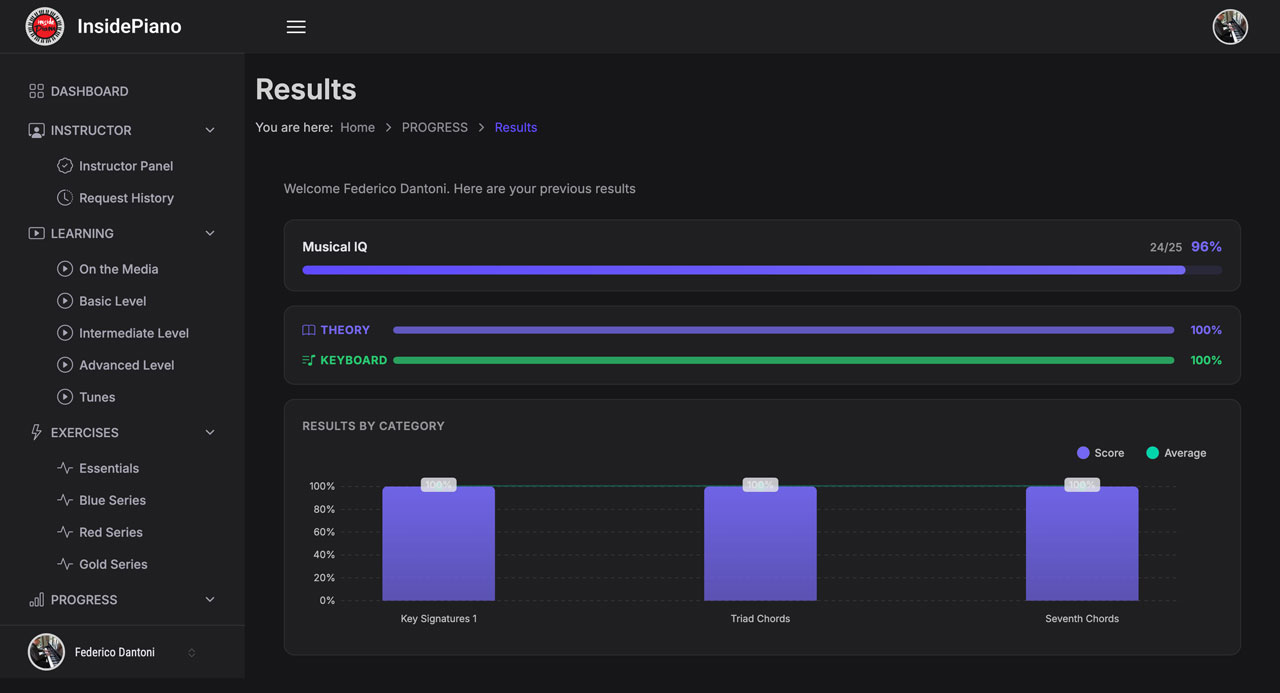Toggle the Score legend swatch
Screen dimensions: 1280x693
click(1083, 453)
